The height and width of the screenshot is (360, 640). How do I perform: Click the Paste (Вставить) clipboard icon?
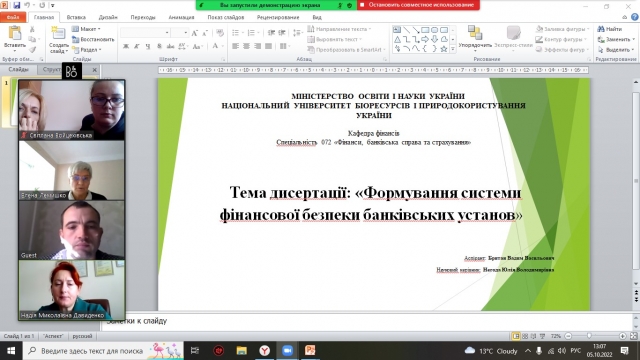click(15, 33)
